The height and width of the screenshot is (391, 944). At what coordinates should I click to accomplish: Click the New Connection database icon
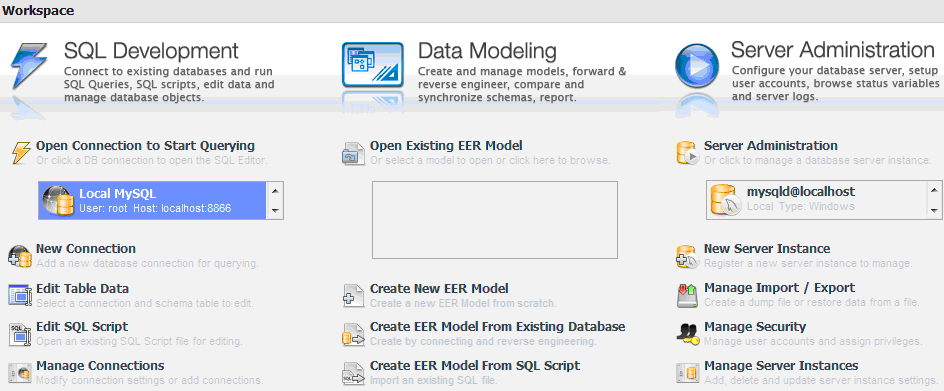click(x=19, y=256)
